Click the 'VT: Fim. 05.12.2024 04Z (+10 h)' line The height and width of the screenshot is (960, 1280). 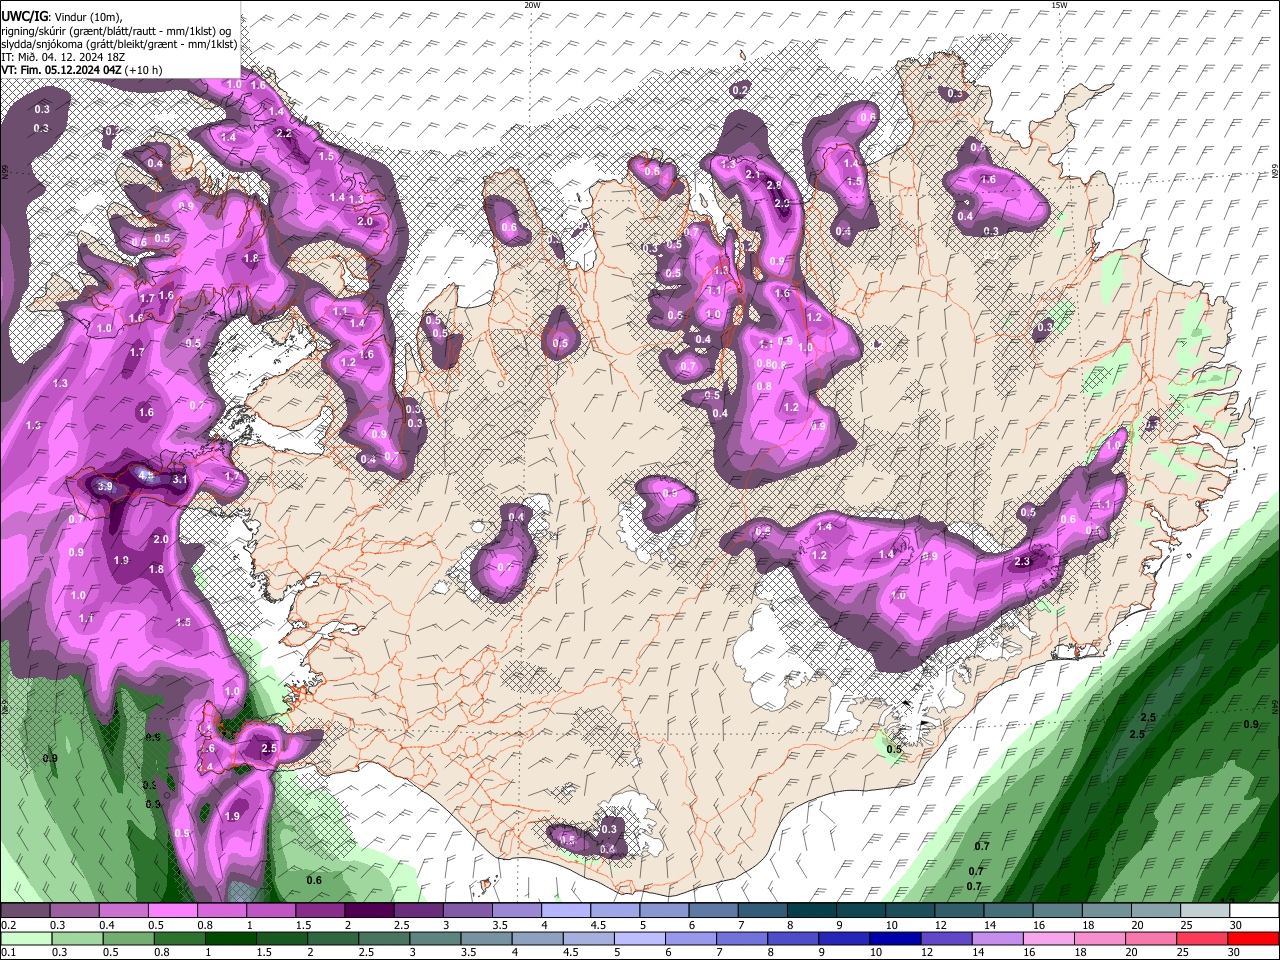coord(81,70)
